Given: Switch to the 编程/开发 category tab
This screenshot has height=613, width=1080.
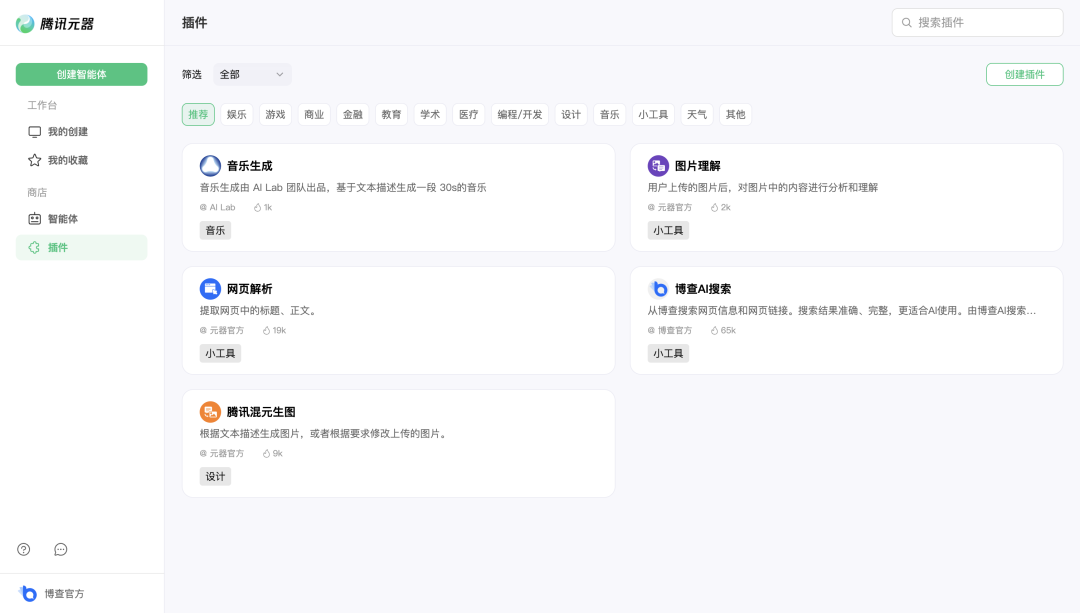Looking at the screenshot, I should (x=520, y=114).
